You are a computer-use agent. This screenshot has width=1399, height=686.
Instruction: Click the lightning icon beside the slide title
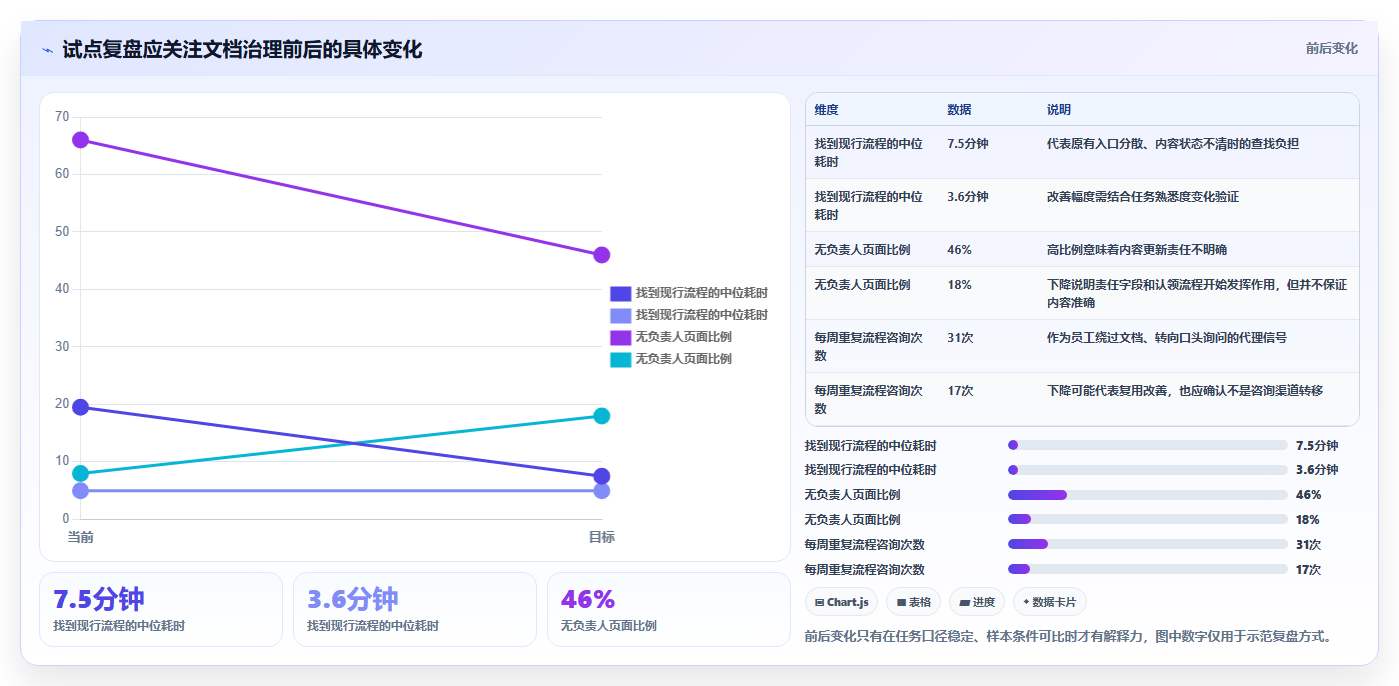tap(47, 49)
